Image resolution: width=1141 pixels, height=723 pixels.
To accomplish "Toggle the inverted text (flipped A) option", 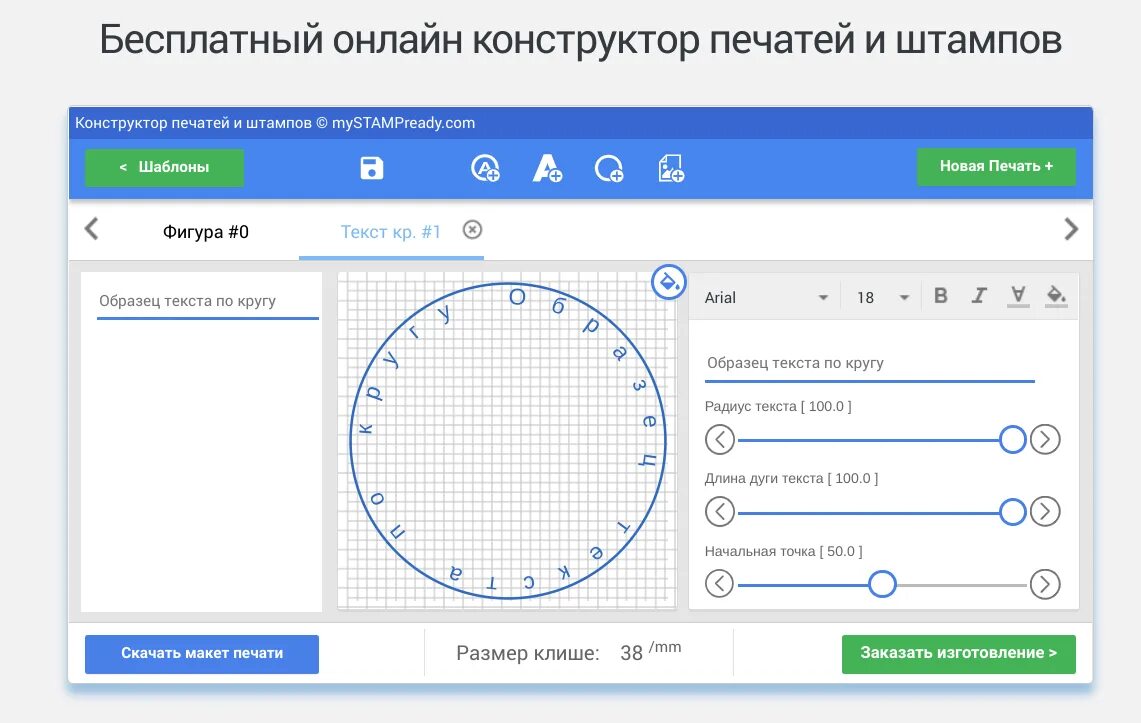I will point(1018,296).
